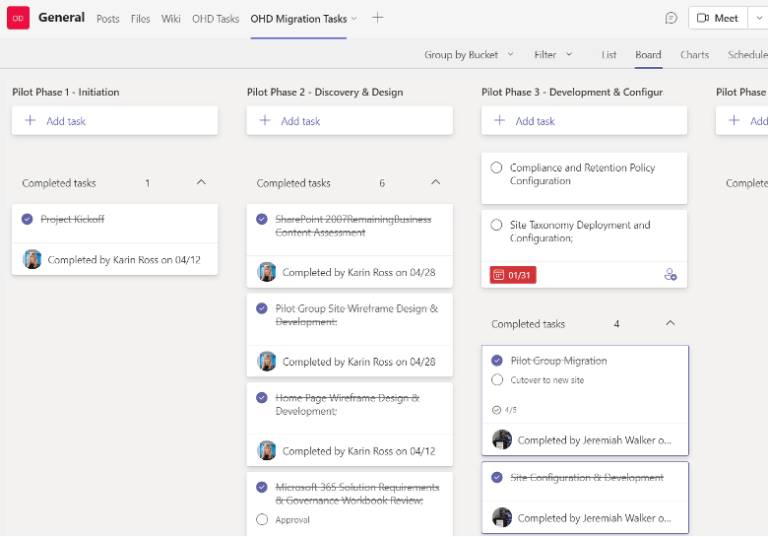Add a new tab with plus icon
This screenshot has height=537, width=768.
[377, 18]
